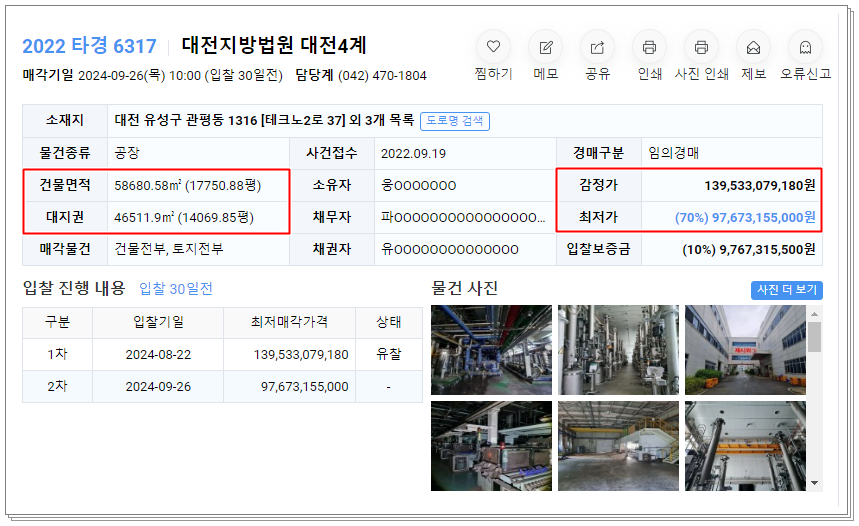Open the steel tanks corridor photo
Image resolution: width=859 pixels, height=526 pixels.
tap(619, 350)
